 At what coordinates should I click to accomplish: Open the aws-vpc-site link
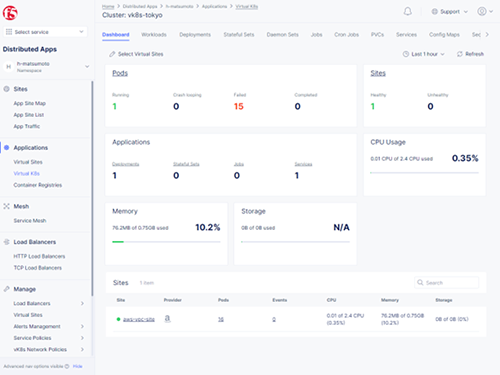tap(139, 319)
